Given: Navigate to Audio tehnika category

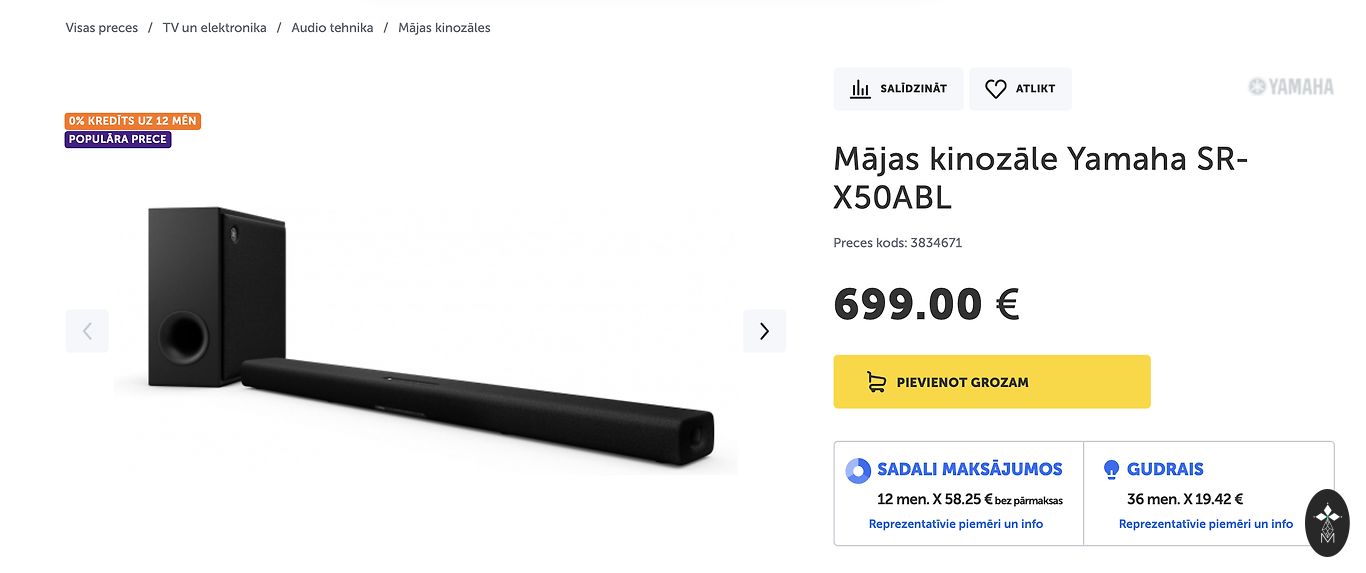Looking at the screenshot, I should tap(332, 28).
